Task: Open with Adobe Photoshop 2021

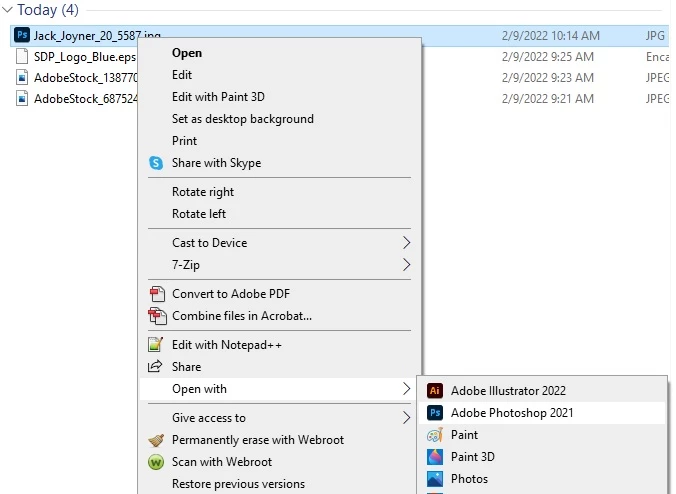Action: pyautogui.click(x=542, y=413)
